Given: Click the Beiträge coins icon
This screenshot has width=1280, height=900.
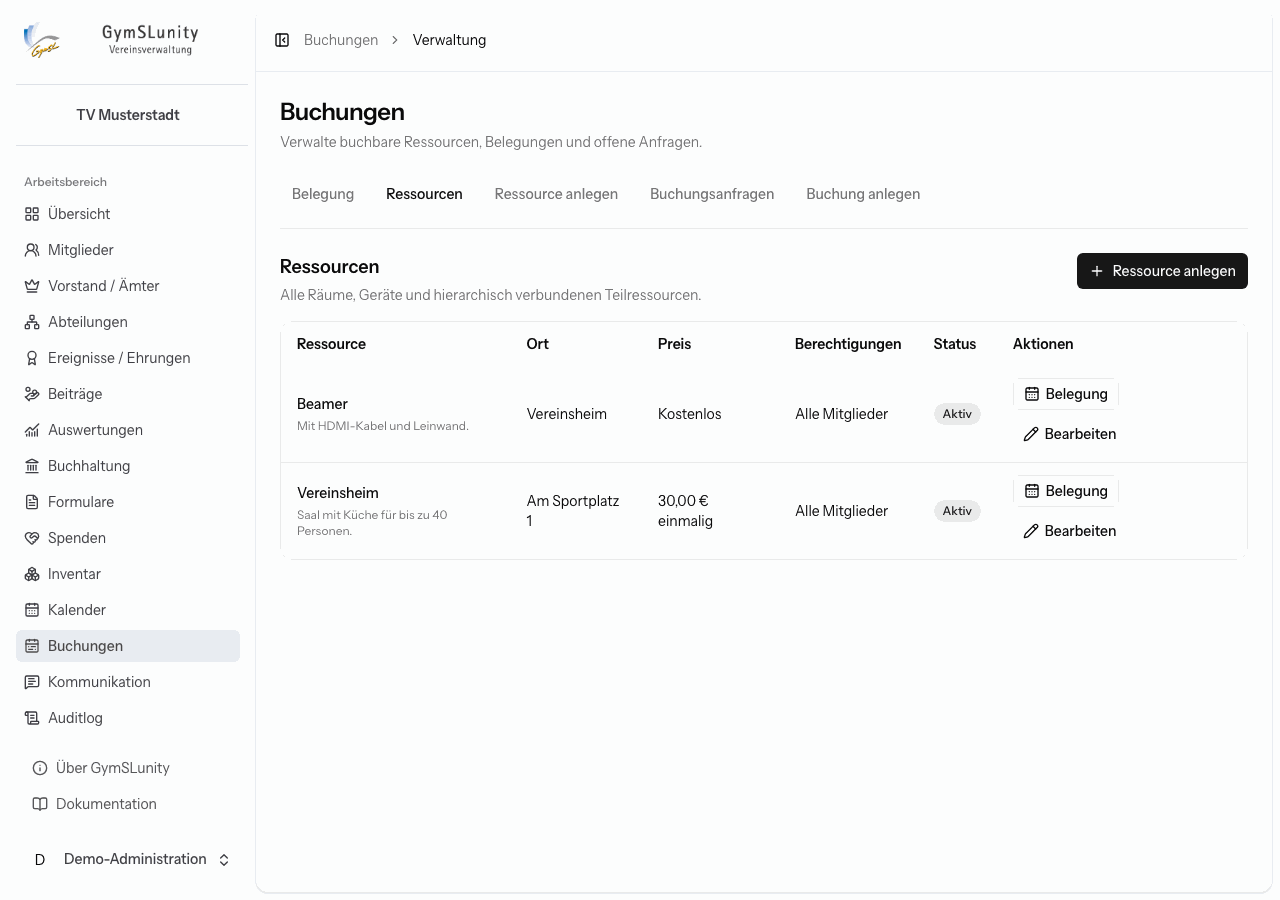Looking at the screenshot, I should 32,394.
